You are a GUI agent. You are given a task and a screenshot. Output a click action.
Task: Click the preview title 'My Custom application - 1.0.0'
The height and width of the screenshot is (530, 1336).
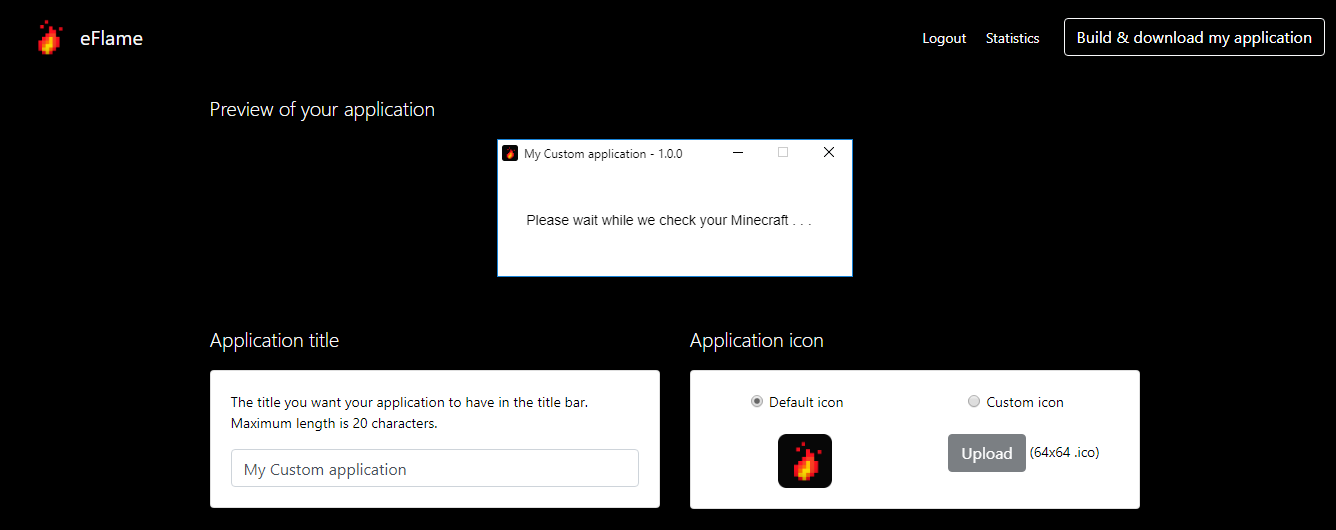(x=603, y=154)
